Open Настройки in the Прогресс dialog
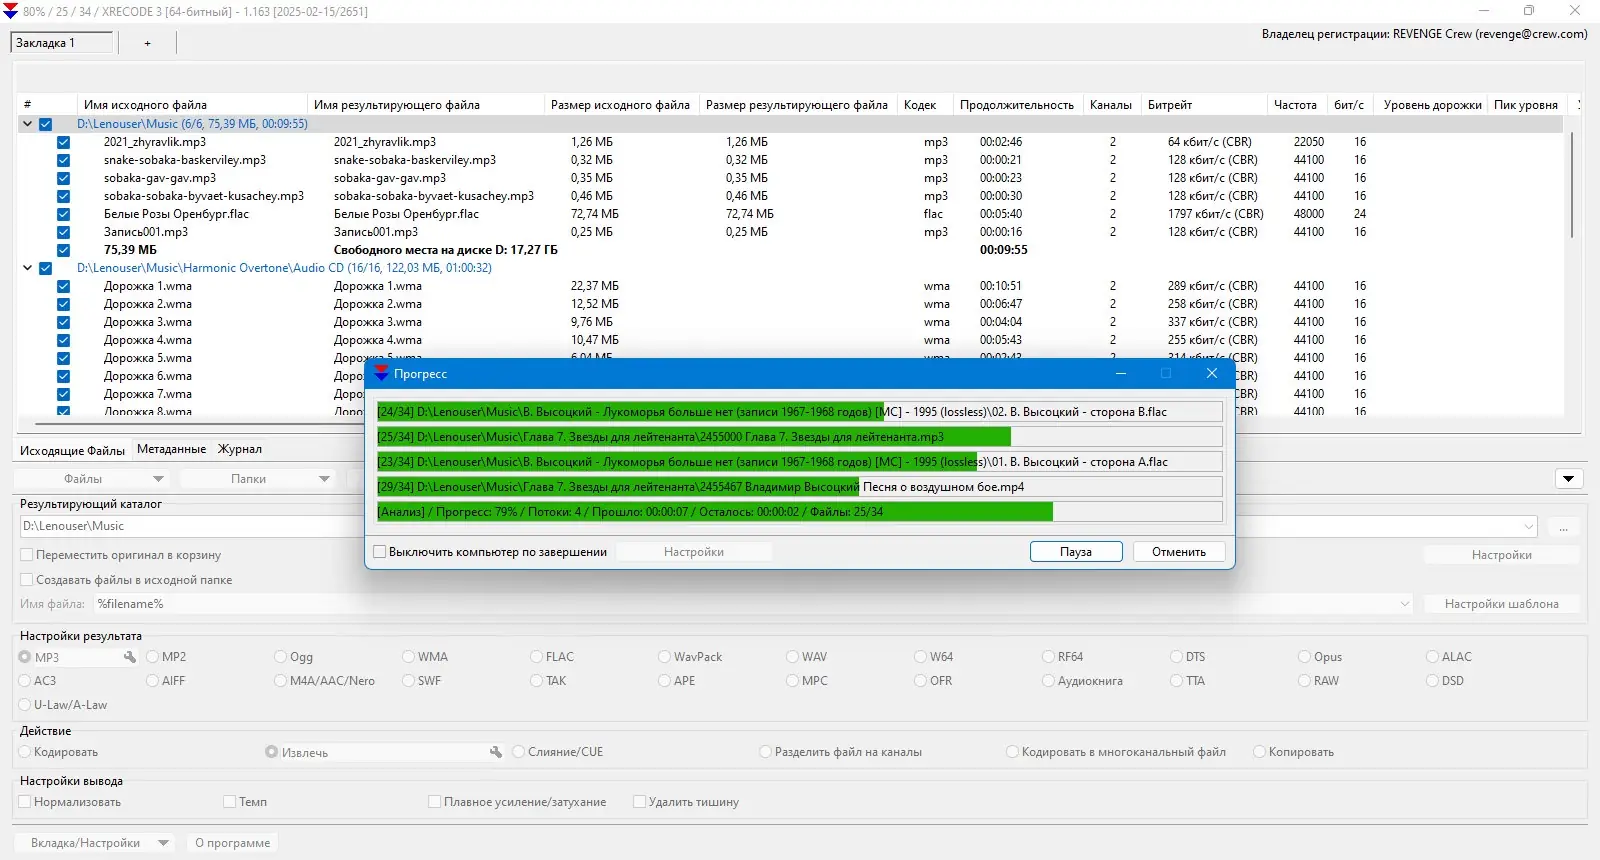 (x=694, y=552)
